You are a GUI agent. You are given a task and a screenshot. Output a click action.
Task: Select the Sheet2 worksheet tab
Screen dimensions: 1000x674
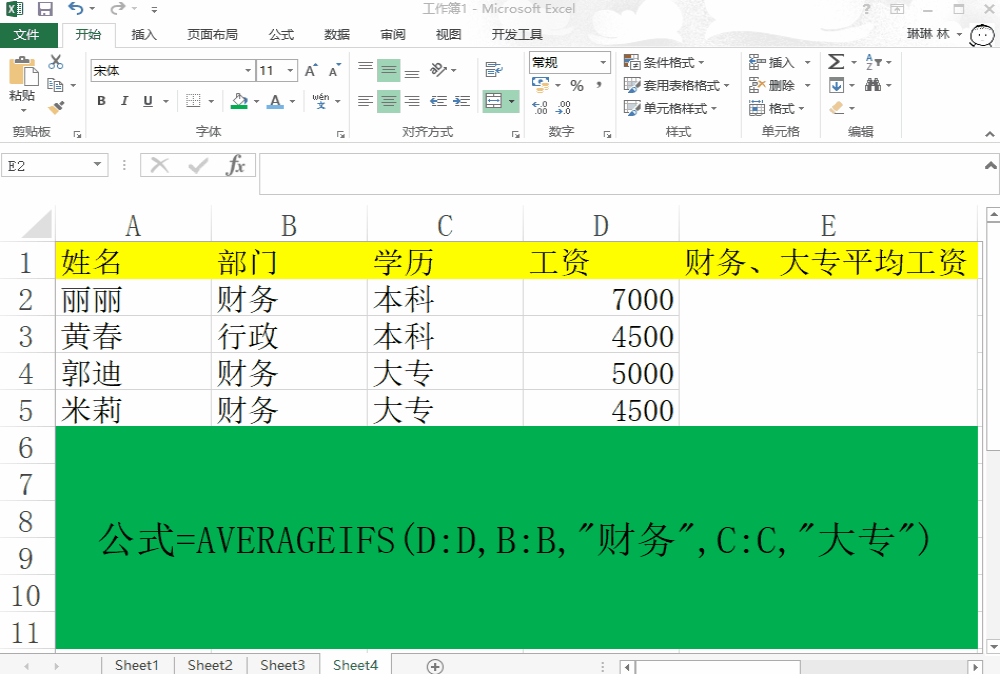pyautogui.click(x=209, y=665)
